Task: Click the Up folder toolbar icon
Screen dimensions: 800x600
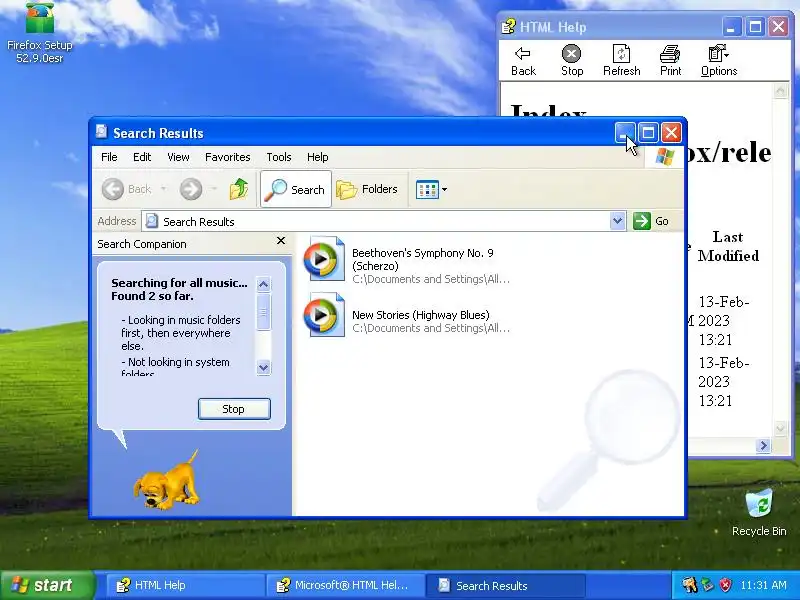Action: (x=239, y=189)
